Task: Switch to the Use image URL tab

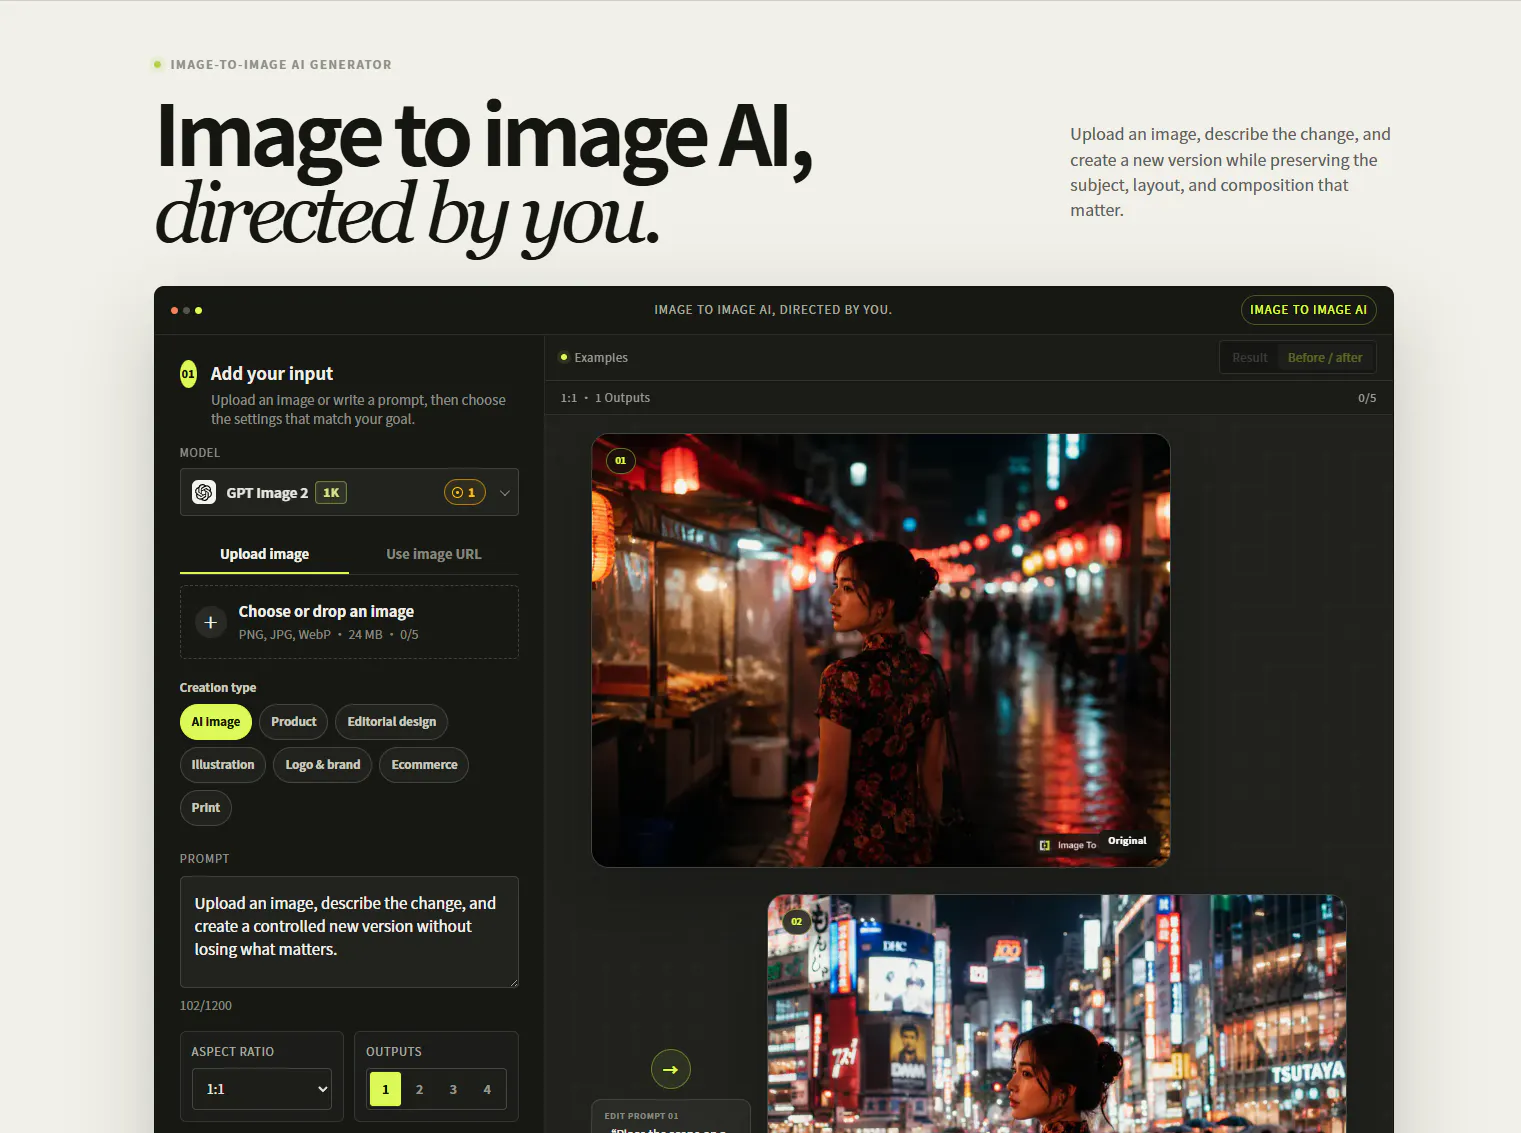Action: point(434,554)
